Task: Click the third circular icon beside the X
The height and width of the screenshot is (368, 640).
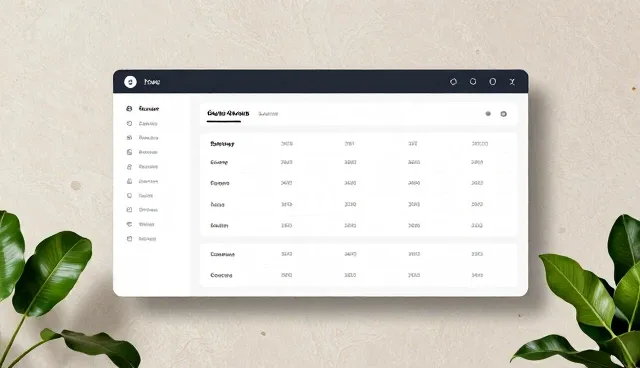Action: click(493, 82)
